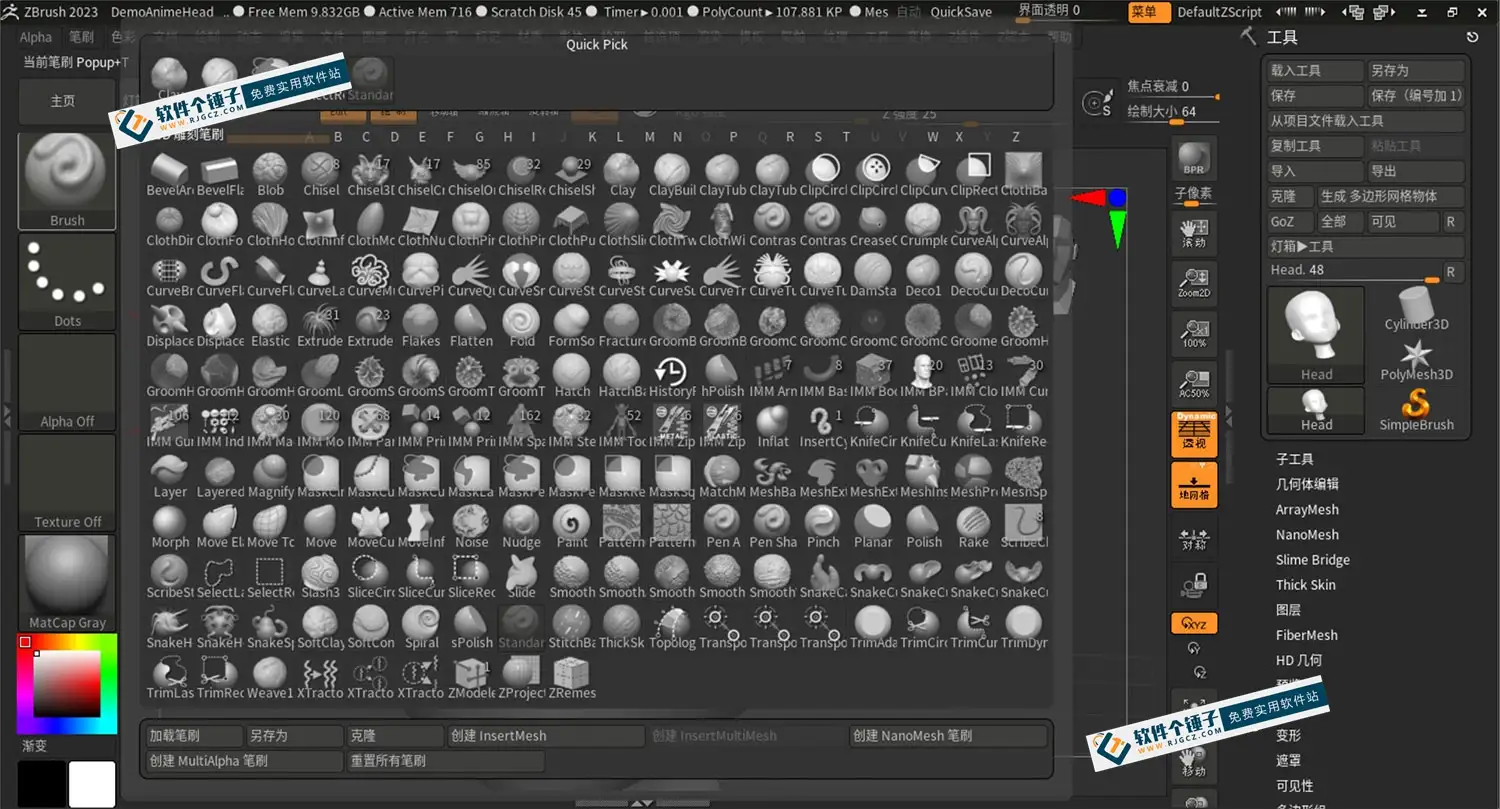The image size is (1500, 809).
Task: Select the Nudge brush
Action: [x=521, y=527]
